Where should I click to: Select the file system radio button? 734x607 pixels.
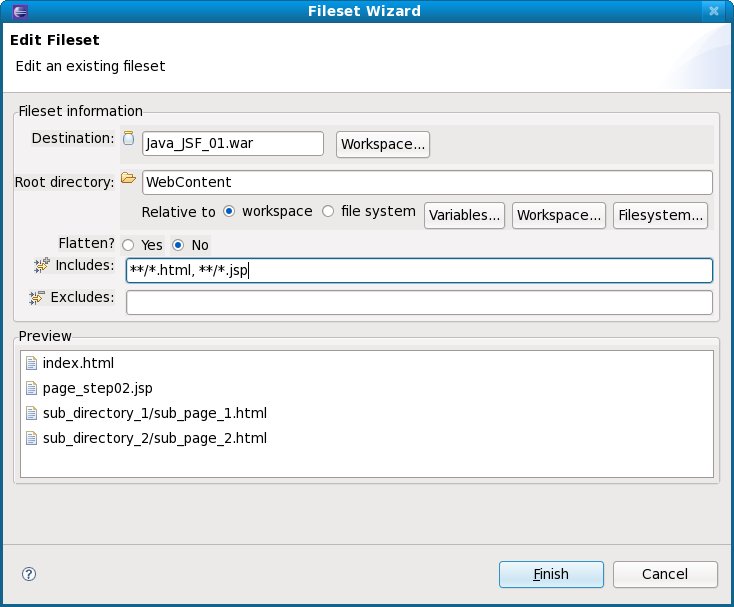[328, 212]
